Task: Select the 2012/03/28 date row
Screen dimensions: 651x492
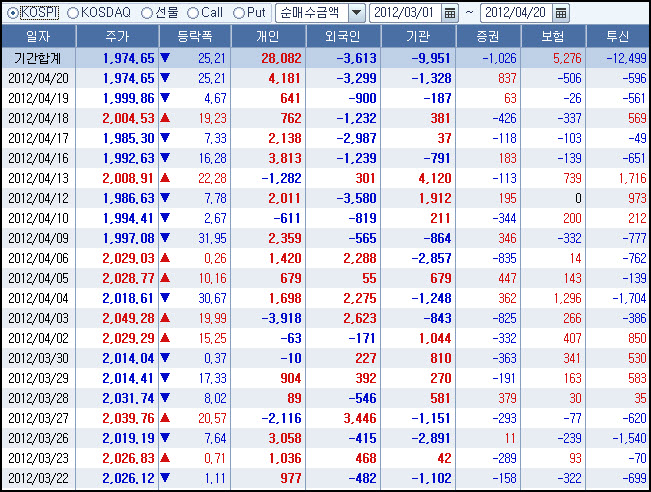Action: point(325,398)
